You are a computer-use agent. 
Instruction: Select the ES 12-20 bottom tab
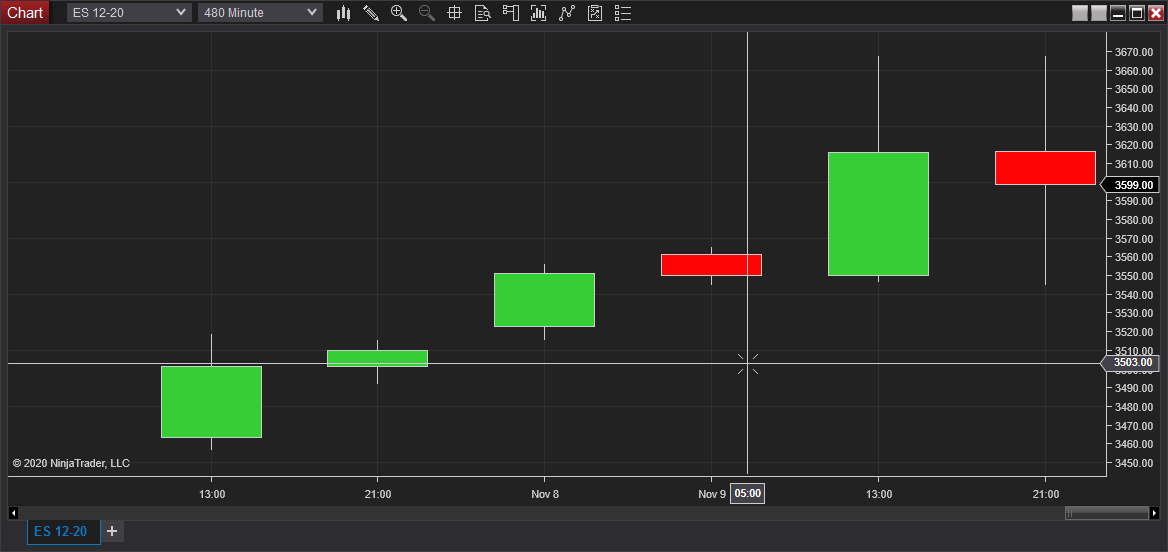pos(63,531)
